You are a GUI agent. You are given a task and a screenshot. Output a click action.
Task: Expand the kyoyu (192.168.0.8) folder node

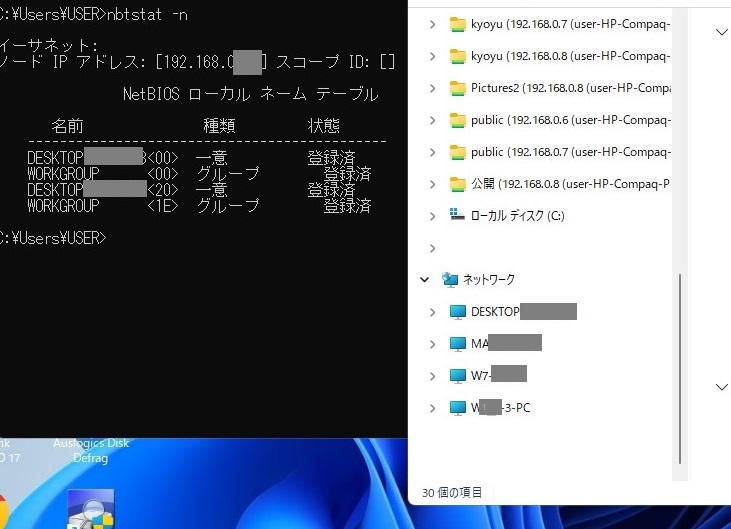tap(432, 56)
